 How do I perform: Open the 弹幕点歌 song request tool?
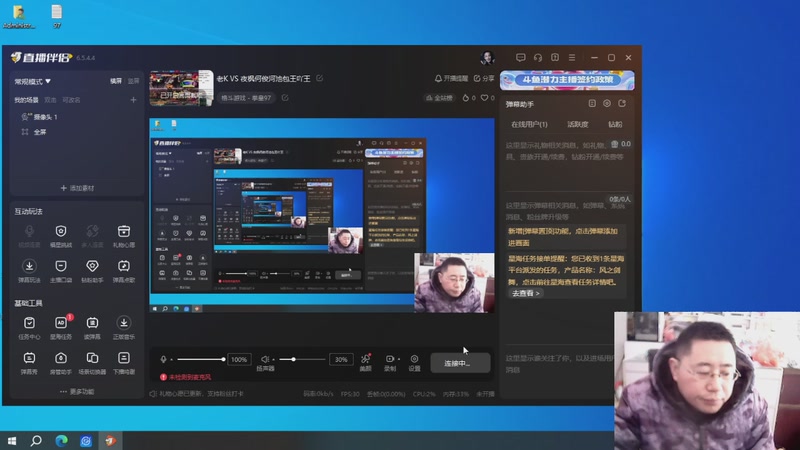123,271
